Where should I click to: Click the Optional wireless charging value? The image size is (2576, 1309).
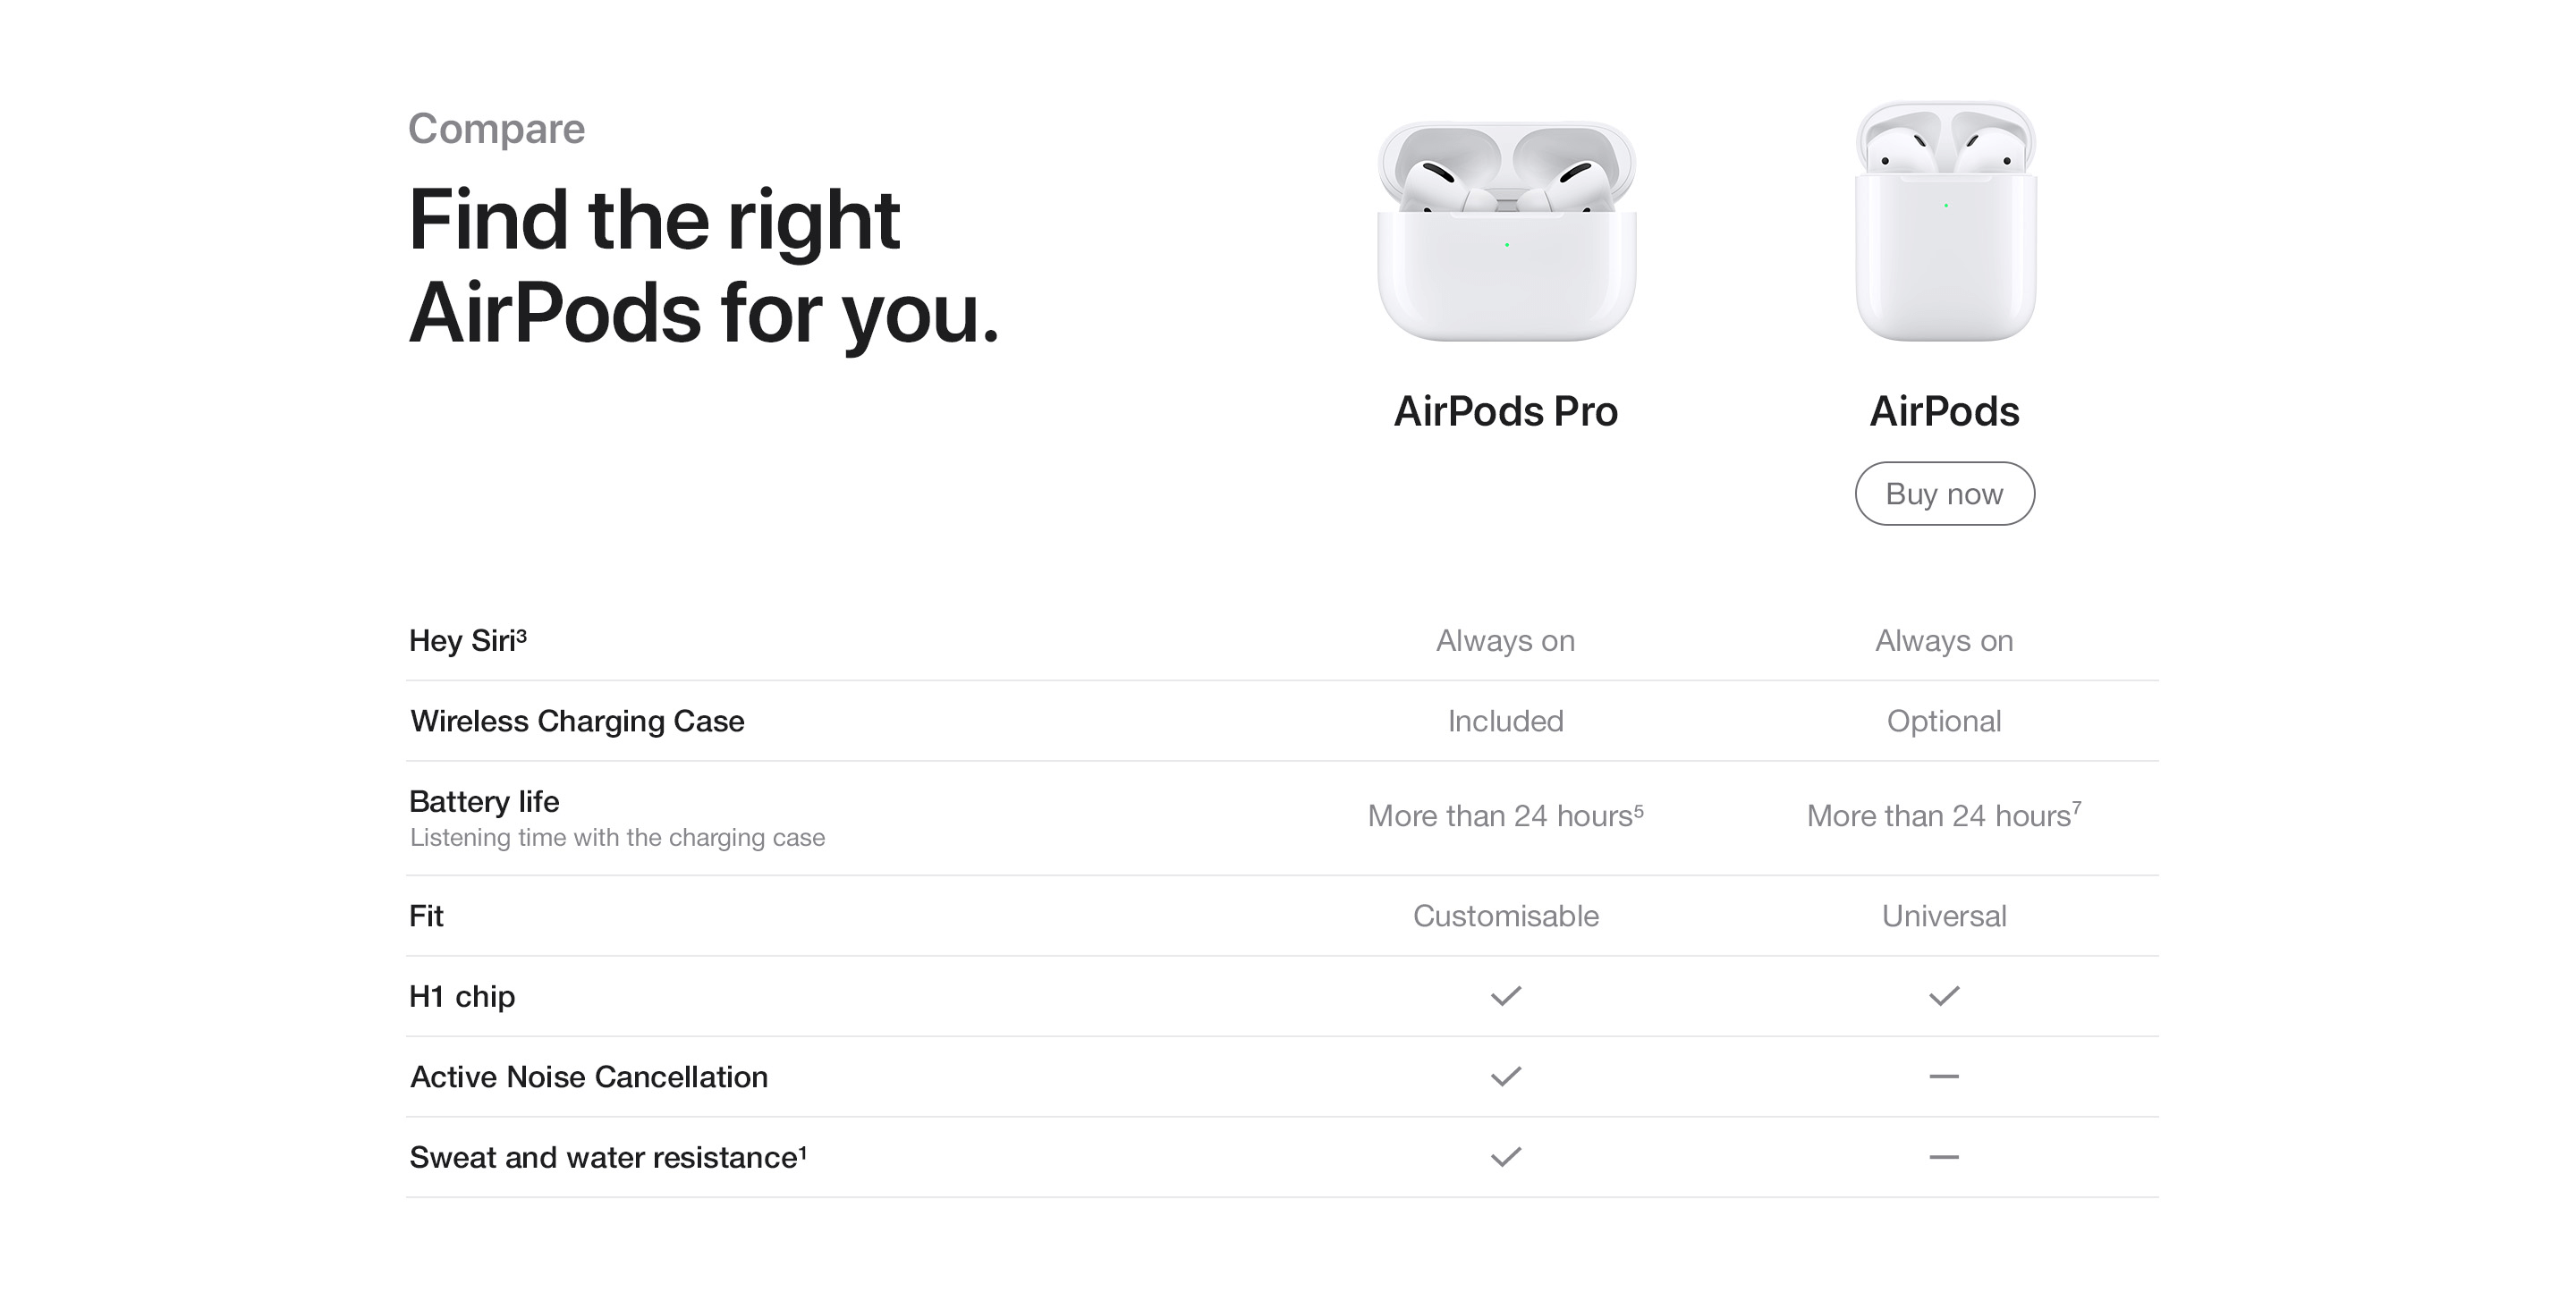coord(1944,721)
